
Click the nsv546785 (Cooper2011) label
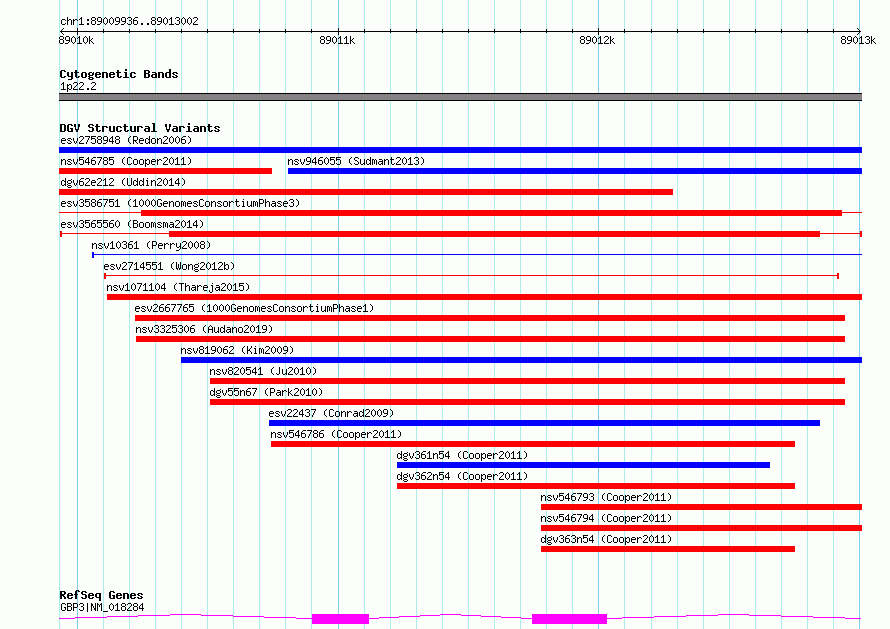click(x=126, y=161)
